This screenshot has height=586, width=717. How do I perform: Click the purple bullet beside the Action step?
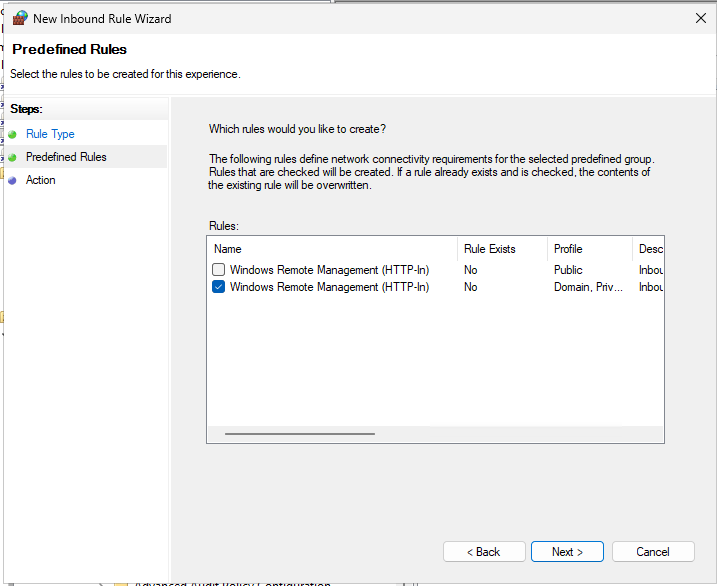click(12, 181)
